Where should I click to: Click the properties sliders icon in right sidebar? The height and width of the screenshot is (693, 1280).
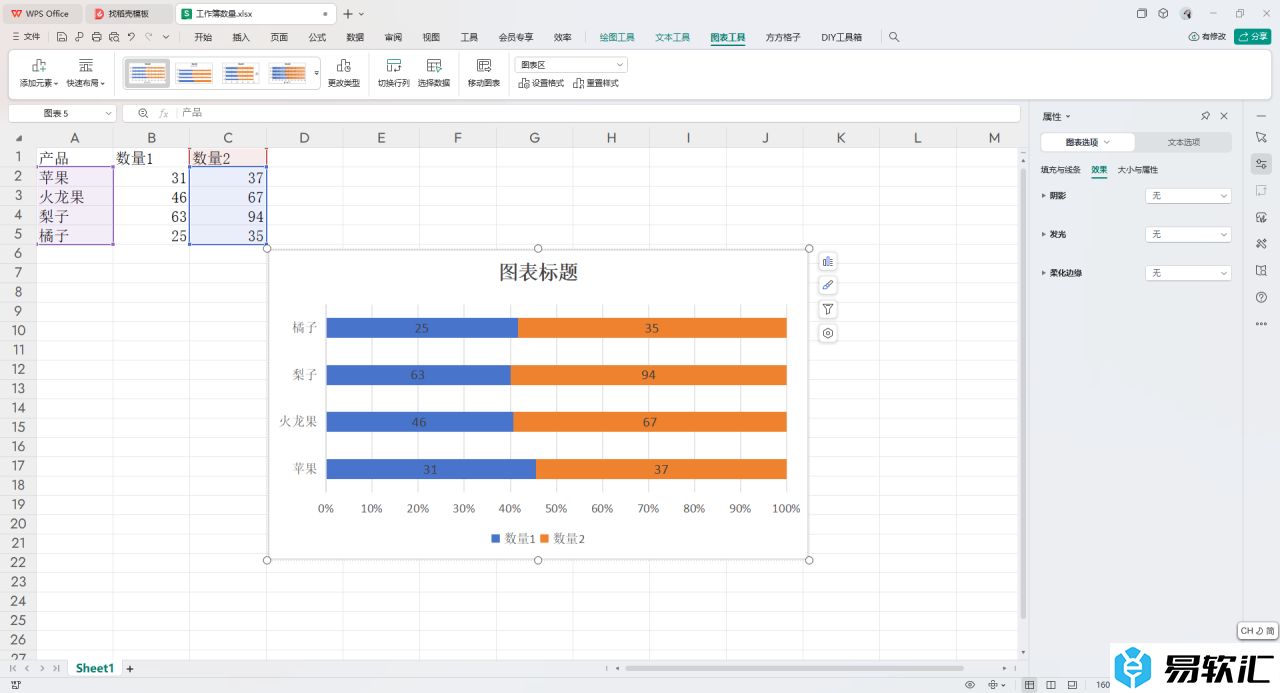point(1261,164)
